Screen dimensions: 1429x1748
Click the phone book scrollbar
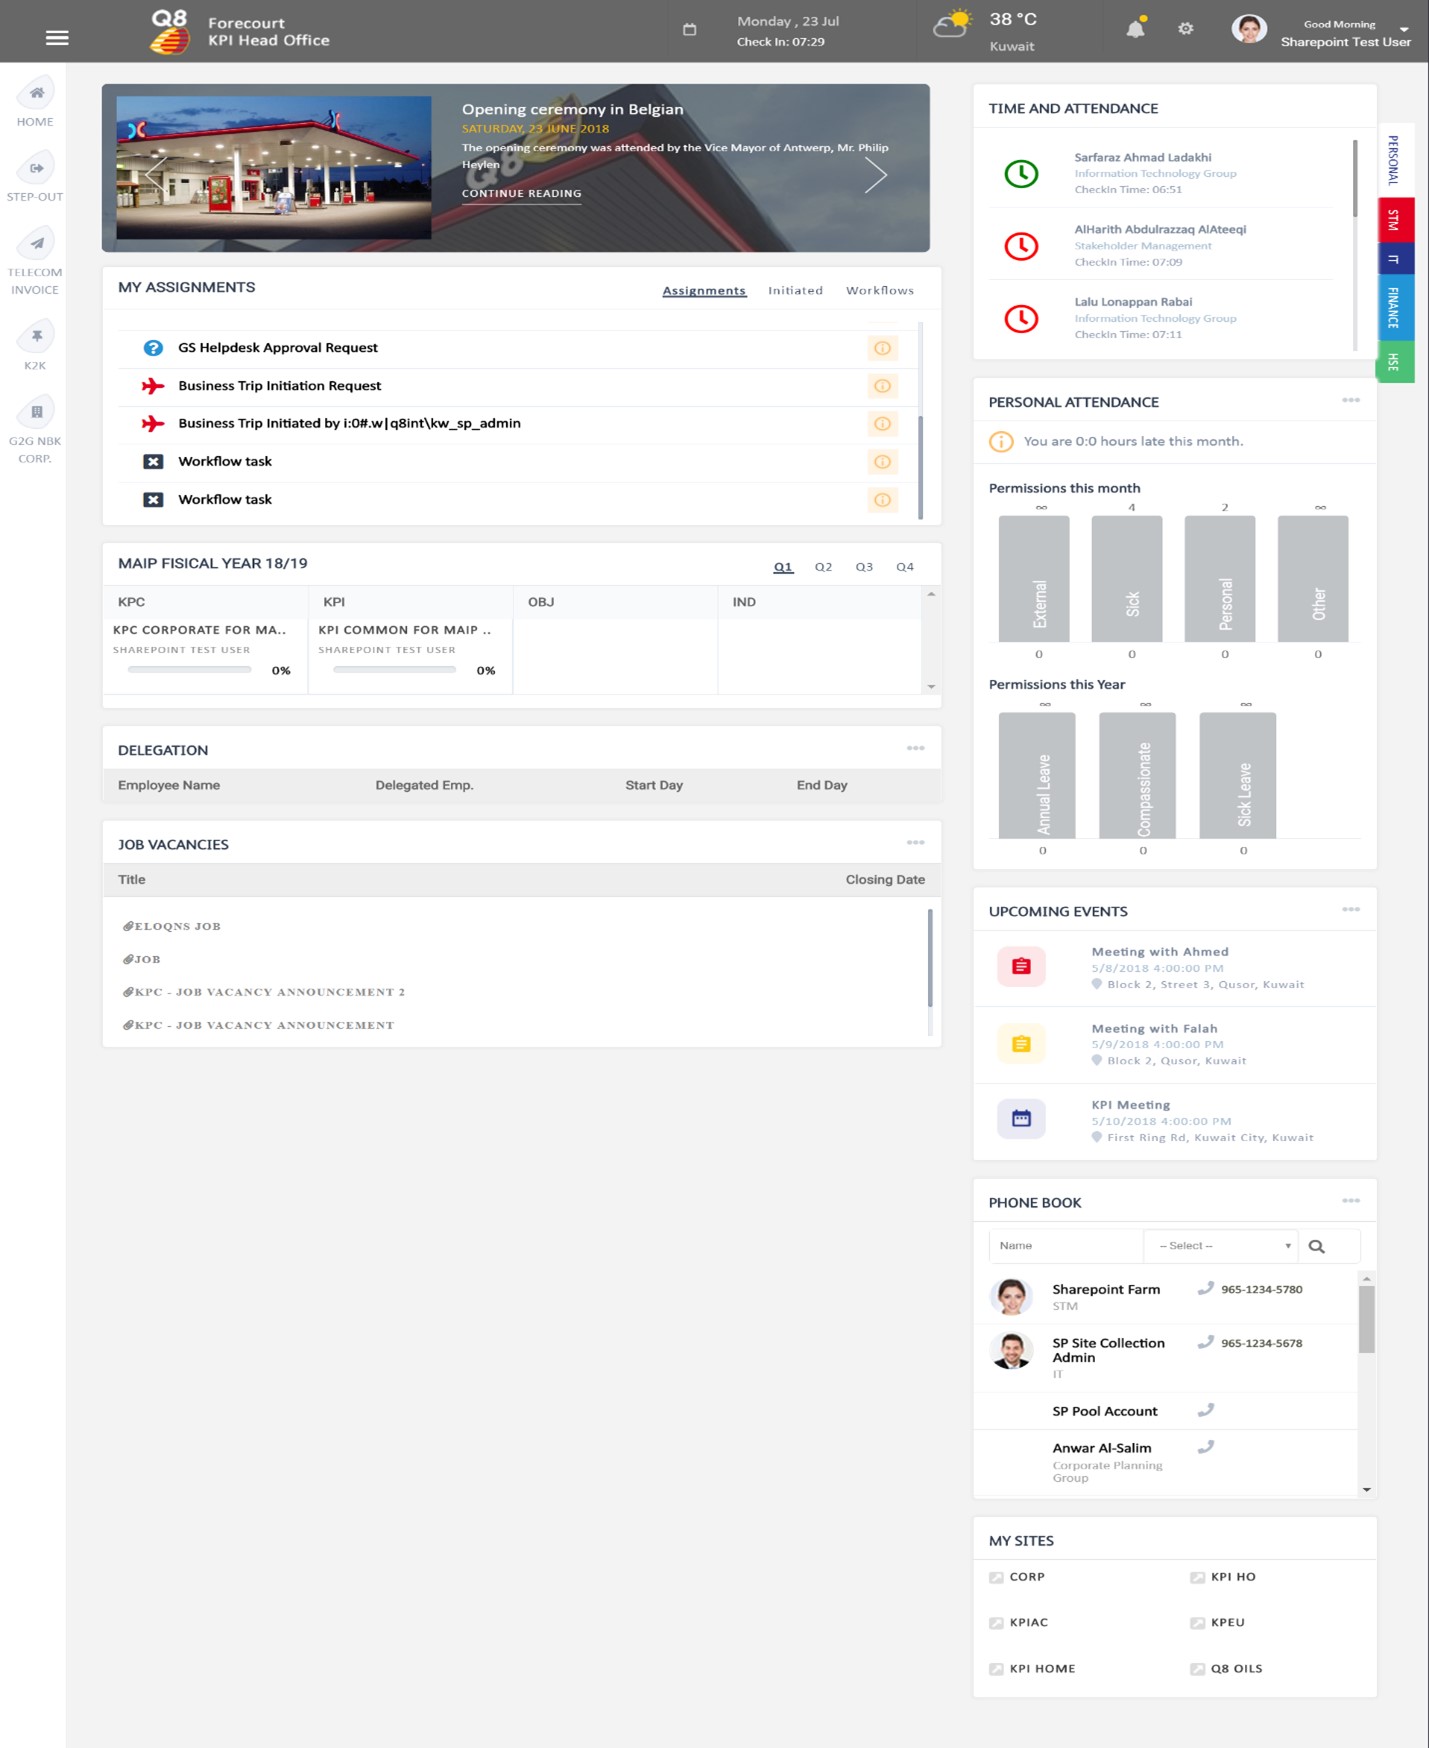[x=1367, y=1319]
